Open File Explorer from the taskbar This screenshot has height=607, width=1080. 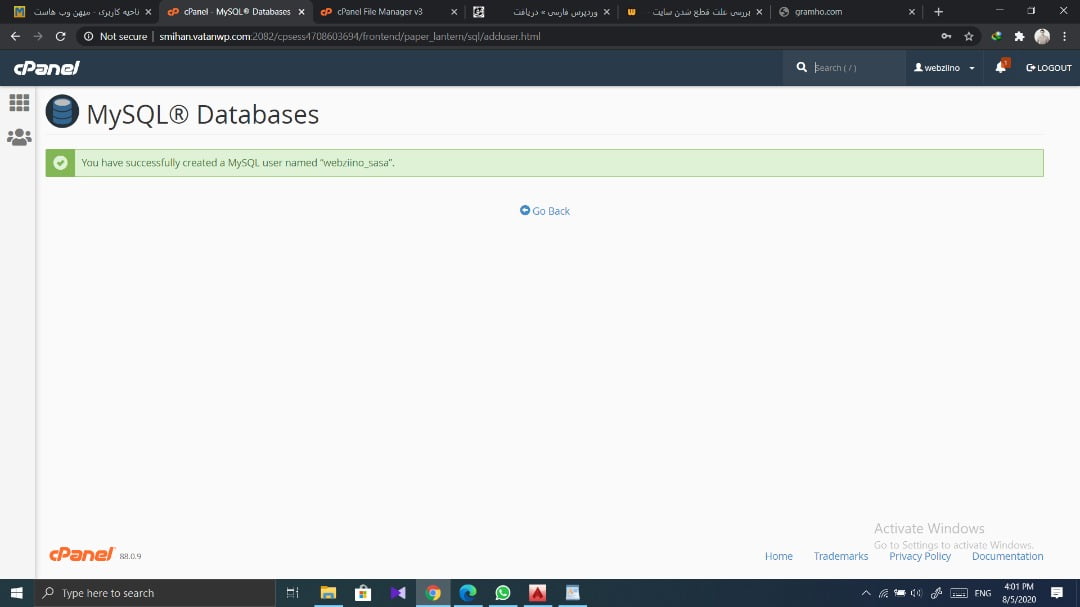328,593
